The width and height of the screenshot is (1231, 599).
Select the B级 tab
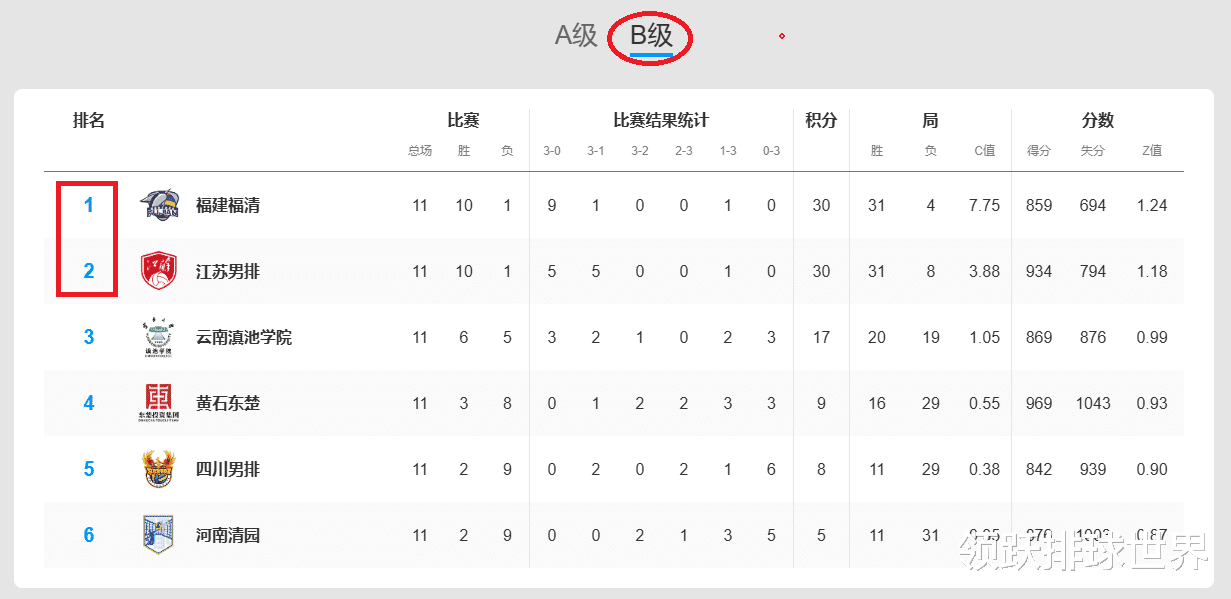pos(651,37)
